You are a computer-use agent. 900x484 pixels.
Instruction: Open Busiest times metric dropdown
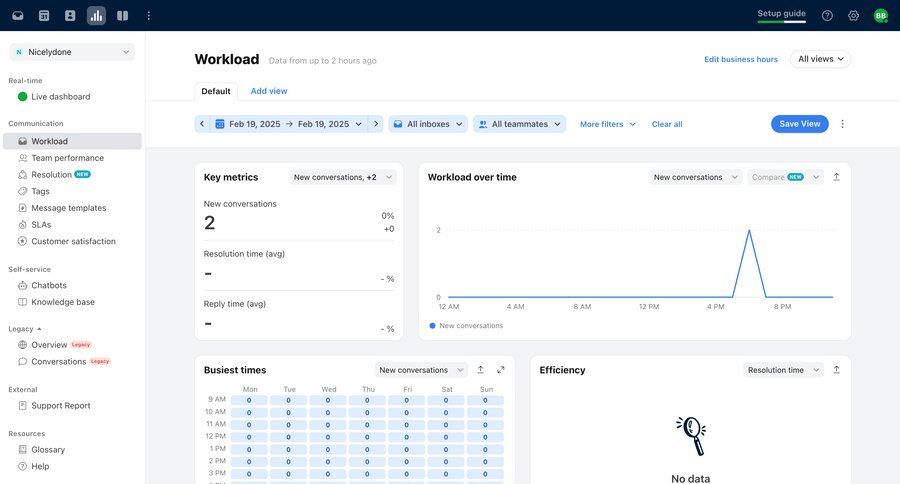421,370
